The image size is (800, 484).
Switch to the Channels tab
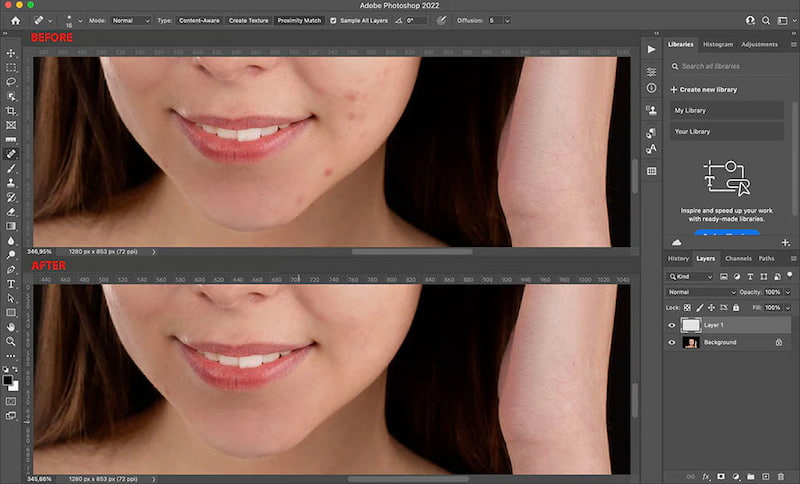pyautogui.click(x=738, y=259)
